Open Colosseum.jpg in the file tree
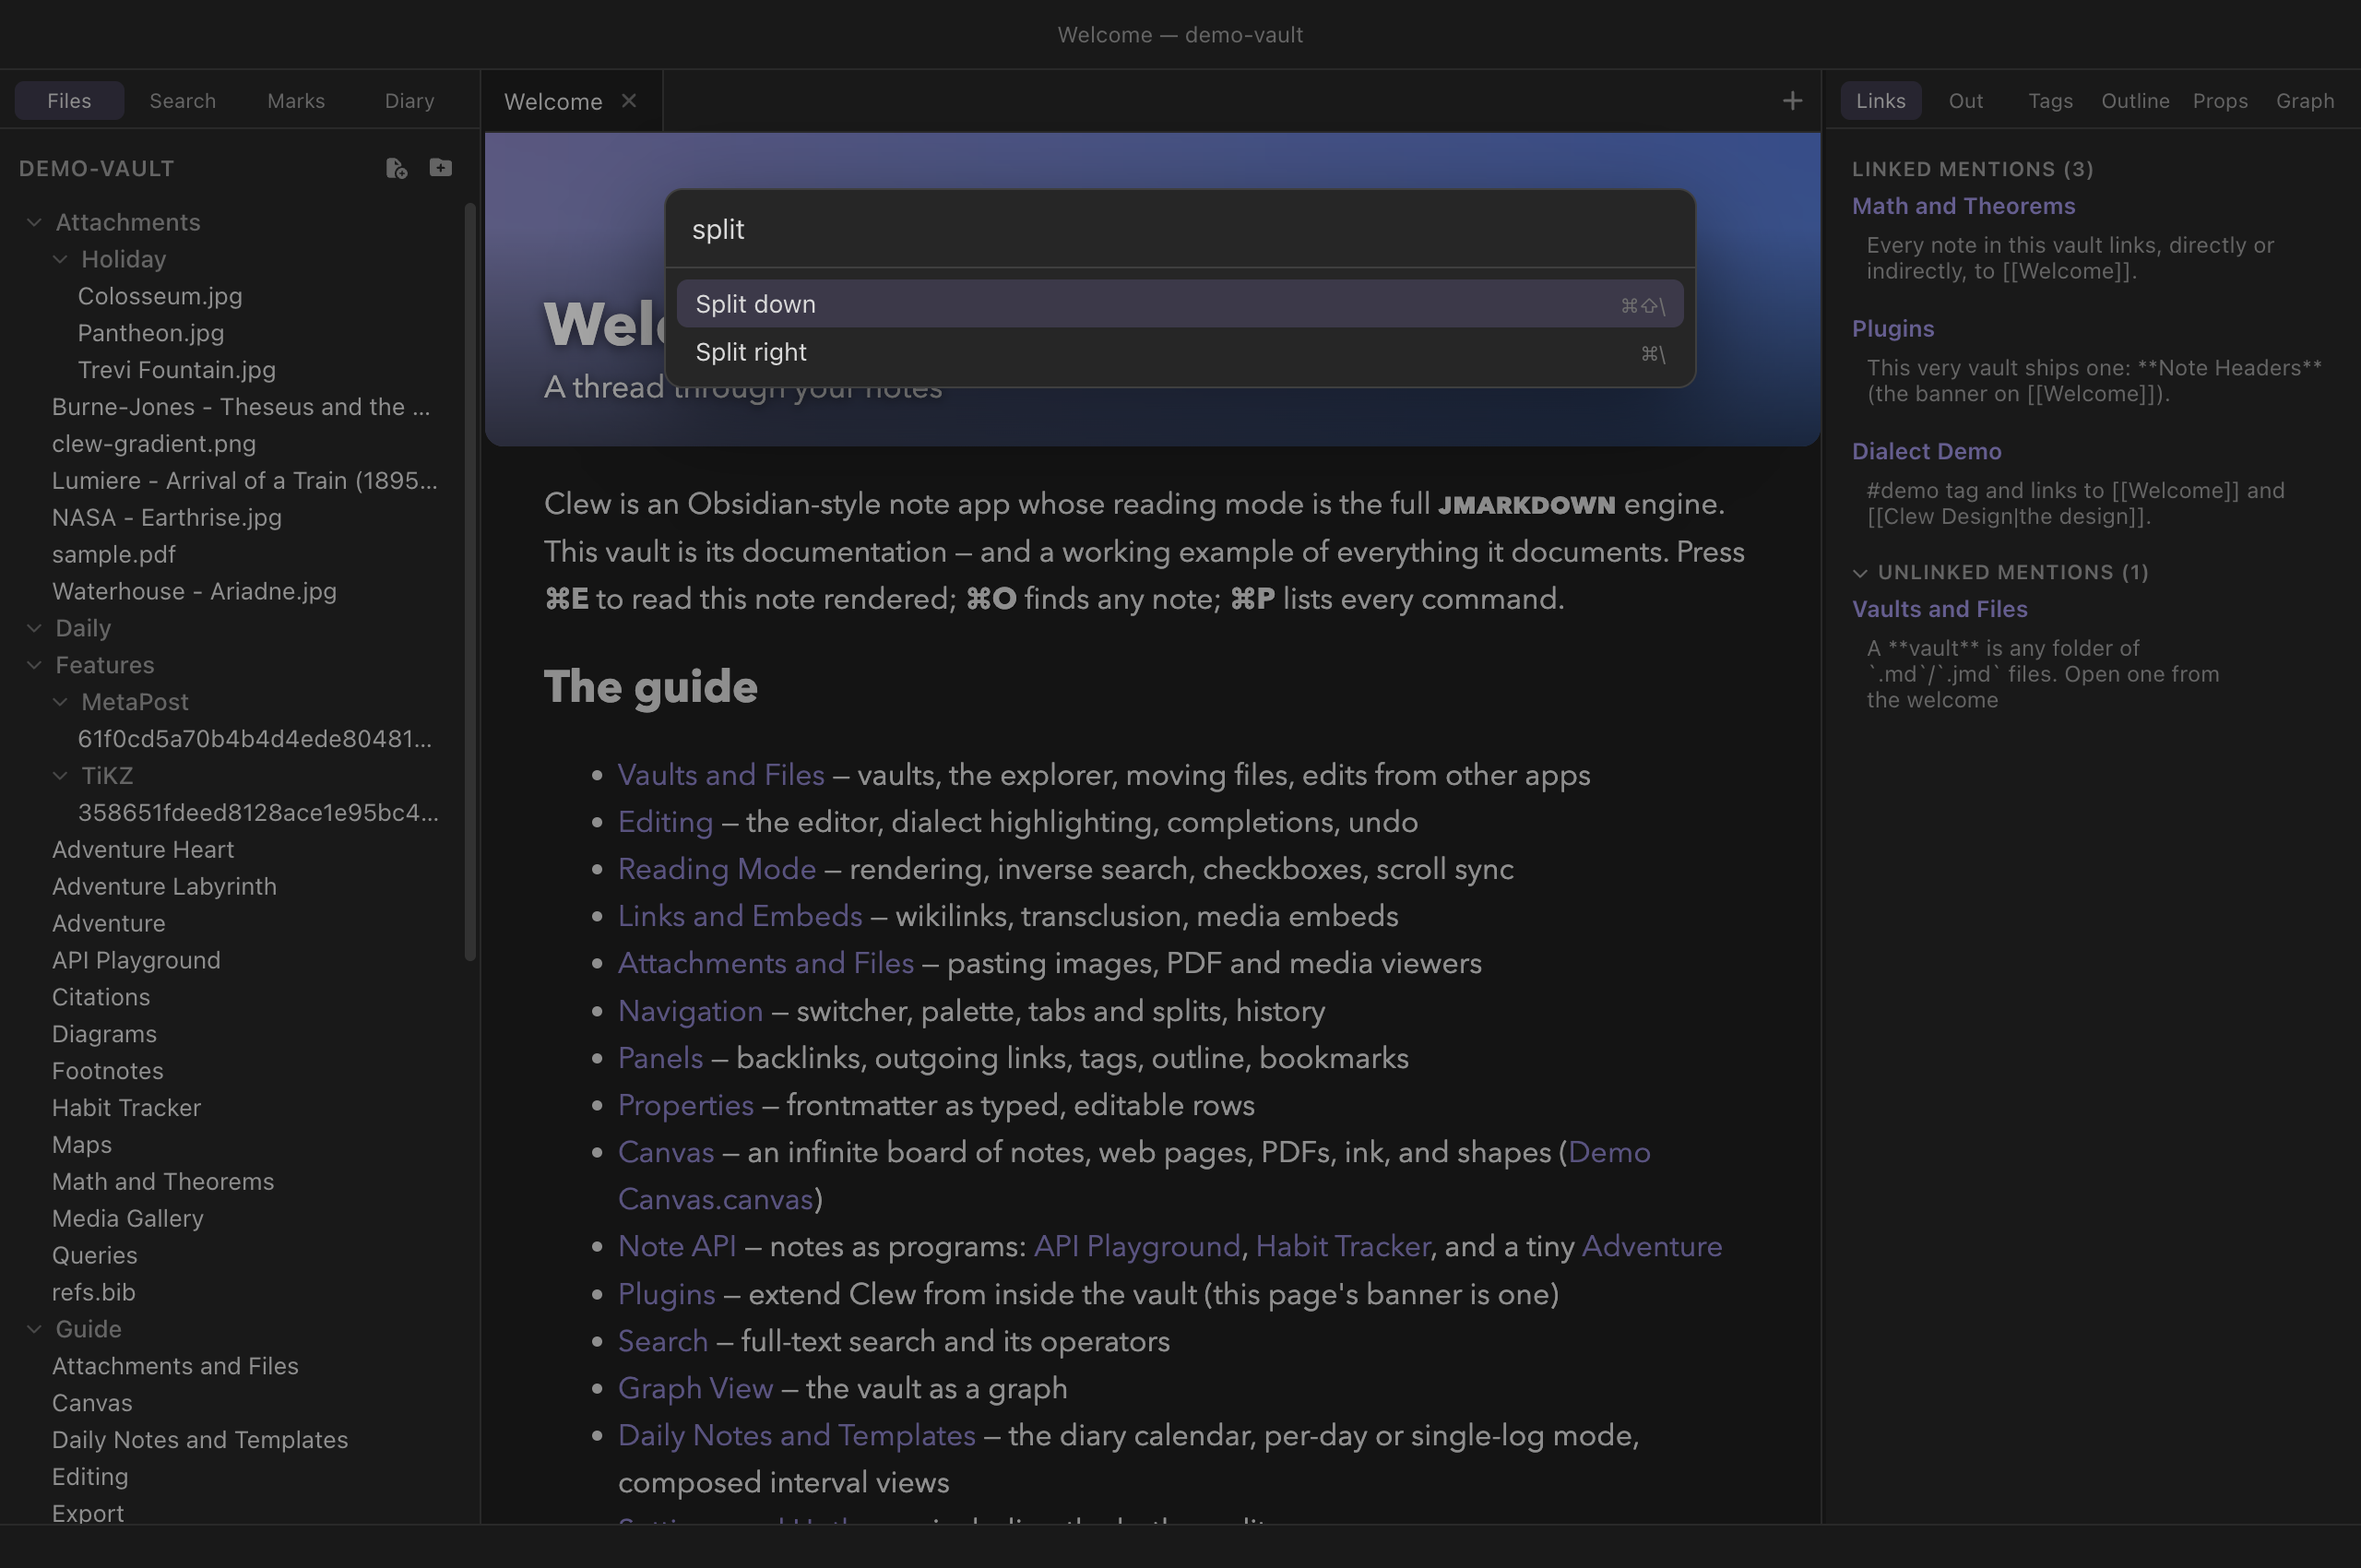Viewport: 2361px width, 1568px height. (x=160, y=296)
